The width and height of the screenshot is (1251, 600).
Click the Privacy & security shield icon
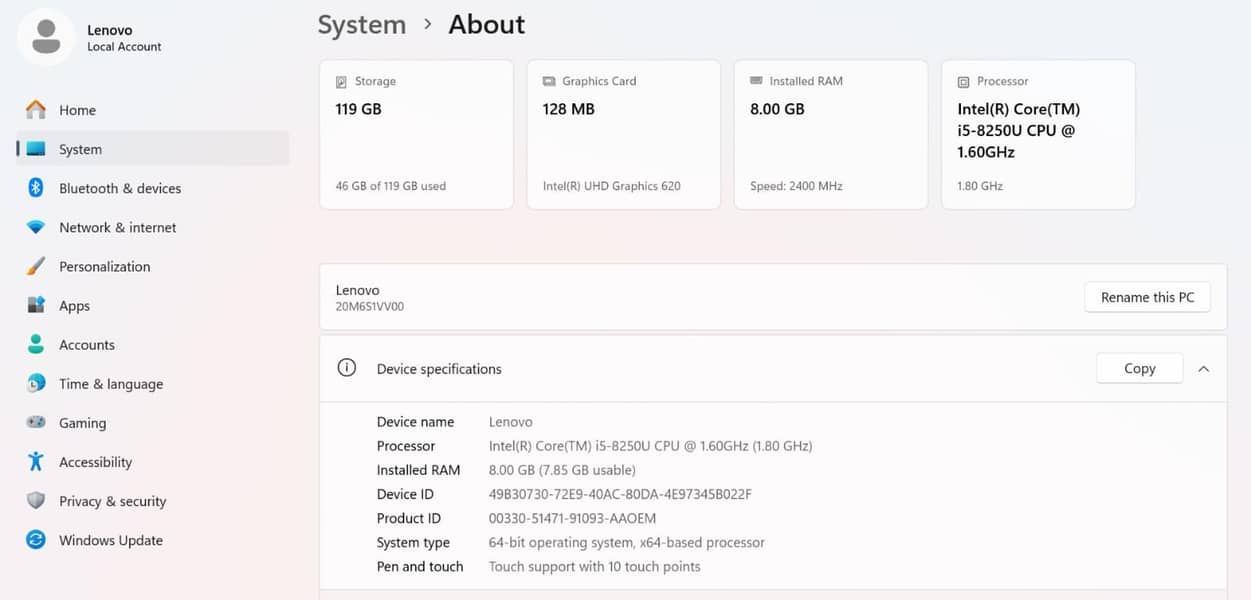(36, 501)
